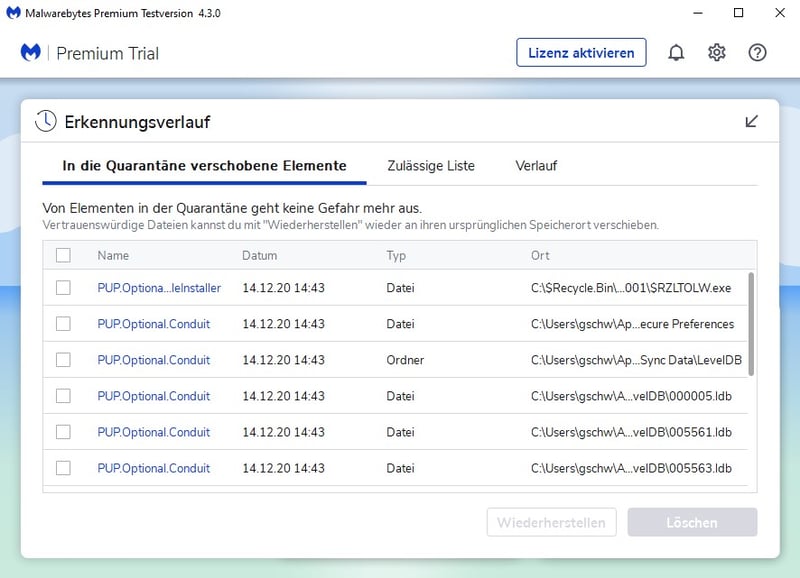Open the notifications bell icon
Viewport: 800px width, 578px height.
coord(676,53)
